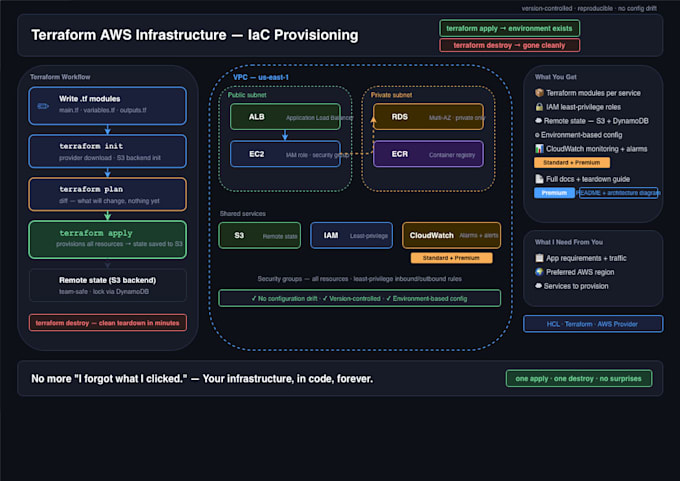680x481 pixels.
Task: Click Preferred AWS region text
Action: [x=580, y=272]
